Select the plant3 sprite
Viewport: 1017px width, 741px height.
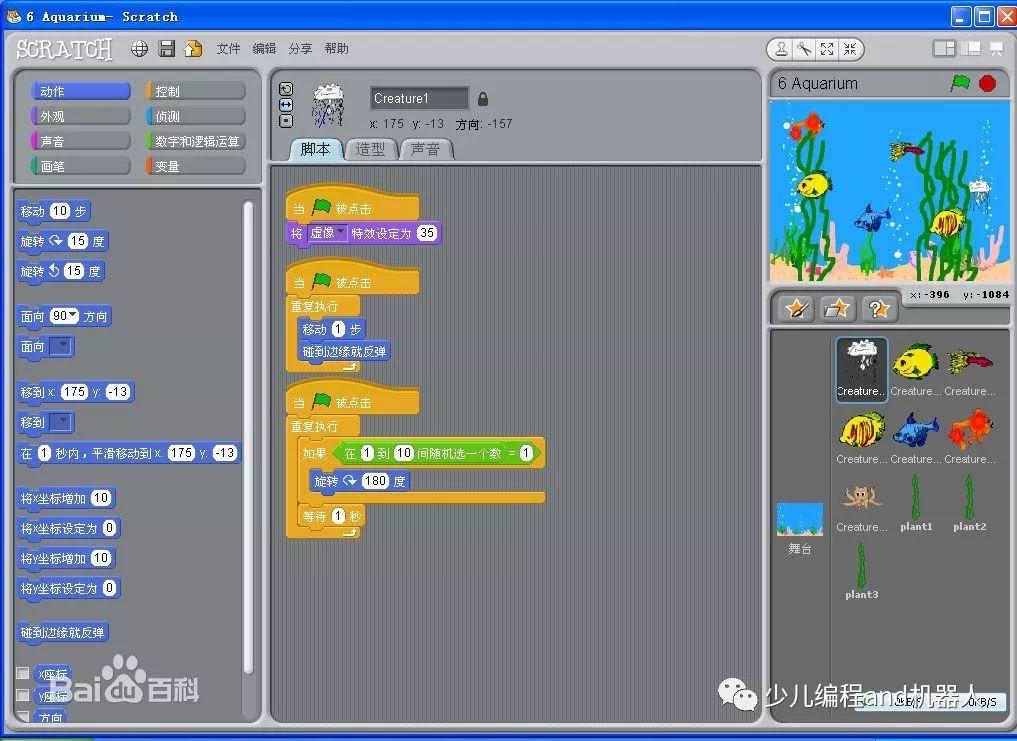click(x=861, y=572)
